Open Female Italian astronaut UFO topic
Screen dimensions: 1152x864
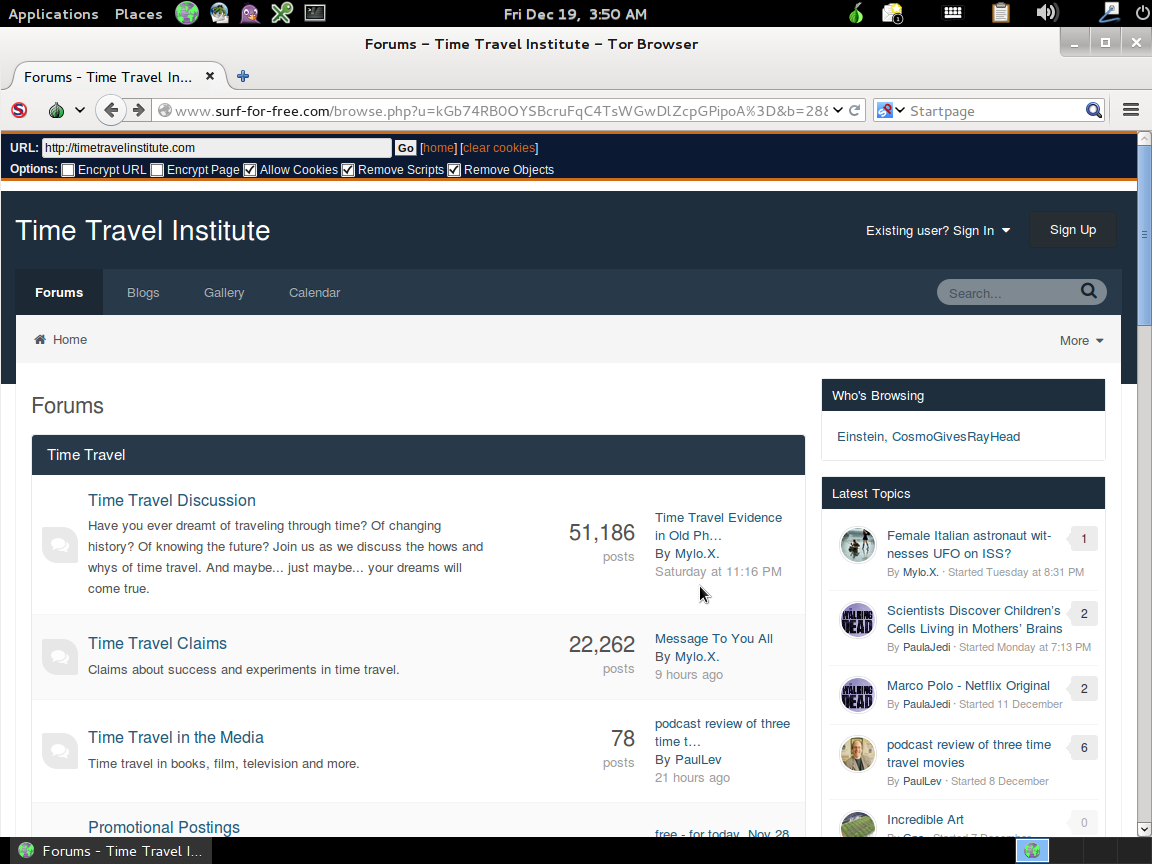968,544
